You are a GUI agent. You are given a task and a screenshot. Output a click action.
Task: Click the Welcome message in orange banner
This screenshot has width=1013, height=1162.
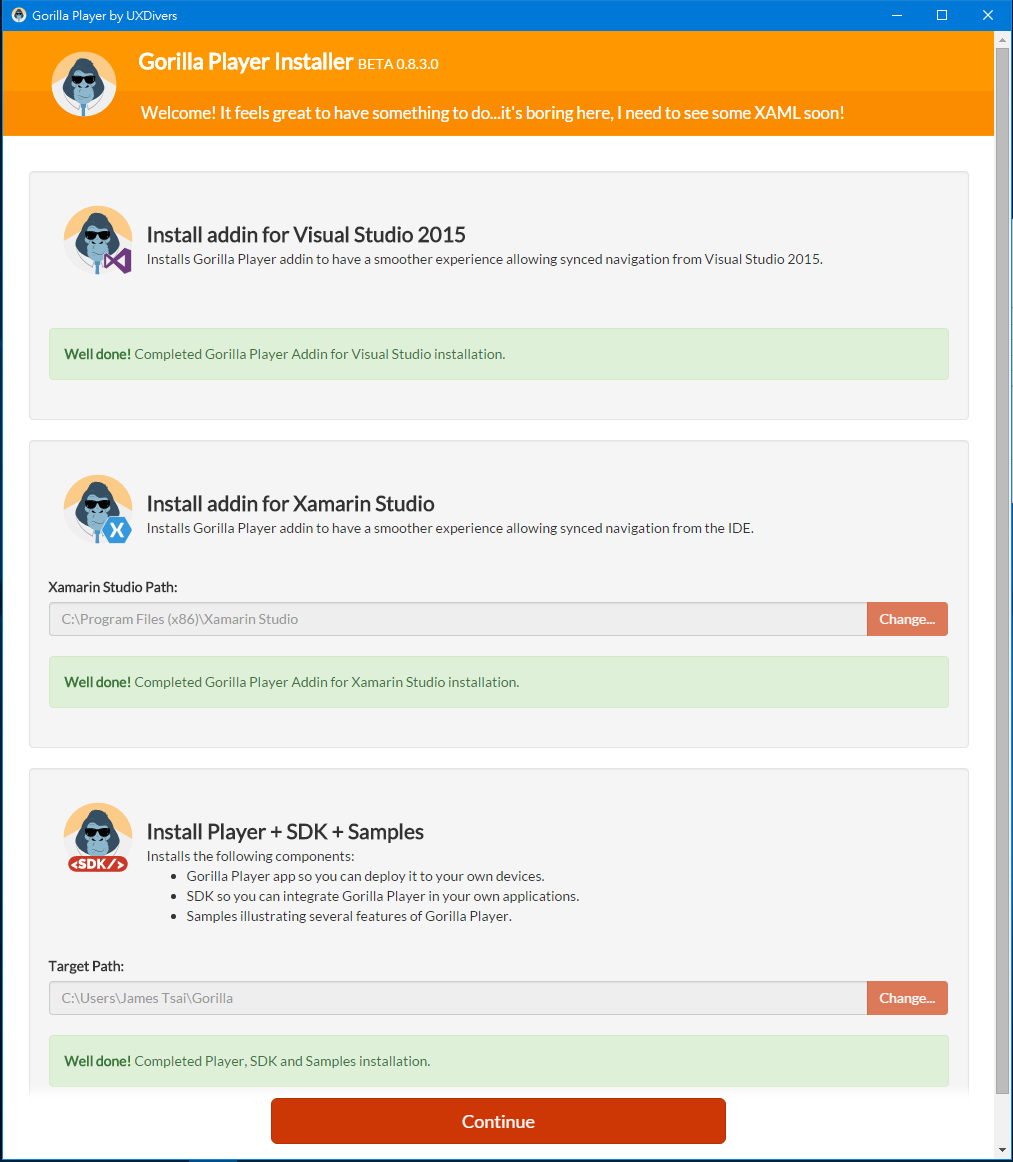pos(493,113)
